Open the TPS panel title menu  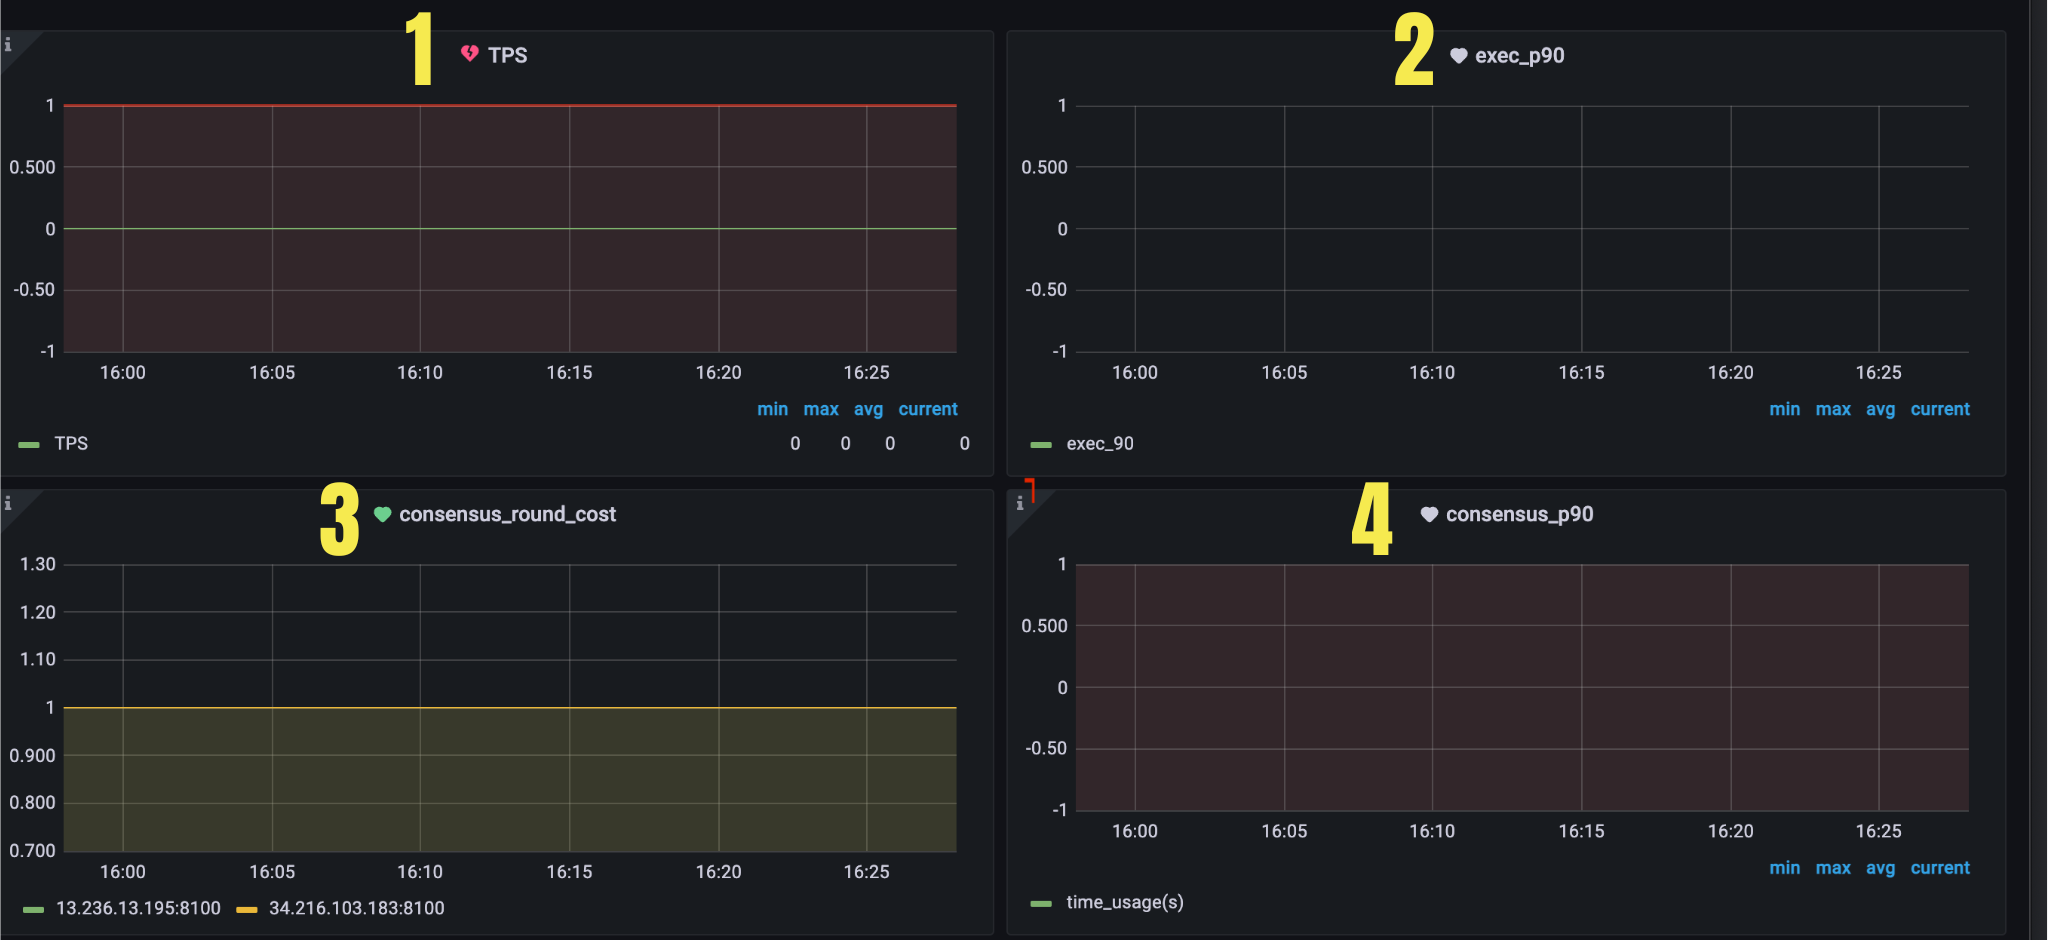tap(507, 56)
